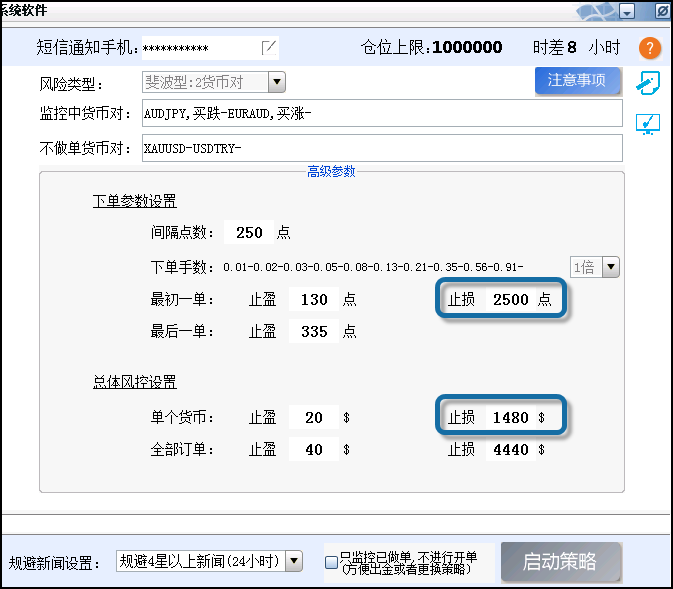Click the 监控中货币对 text field
Screen dimensions: 673x589
tap(381, 114)
